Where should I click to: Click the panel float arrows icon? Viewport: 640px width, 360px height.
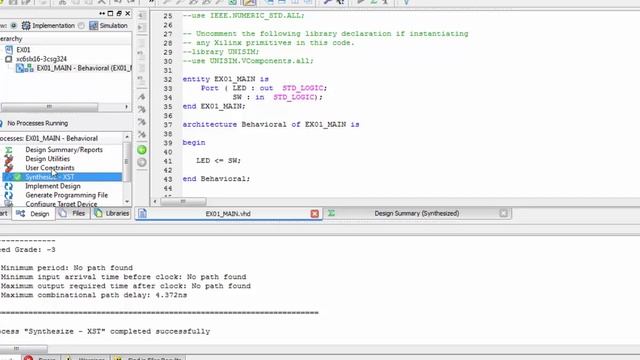(x=102, y=13)
